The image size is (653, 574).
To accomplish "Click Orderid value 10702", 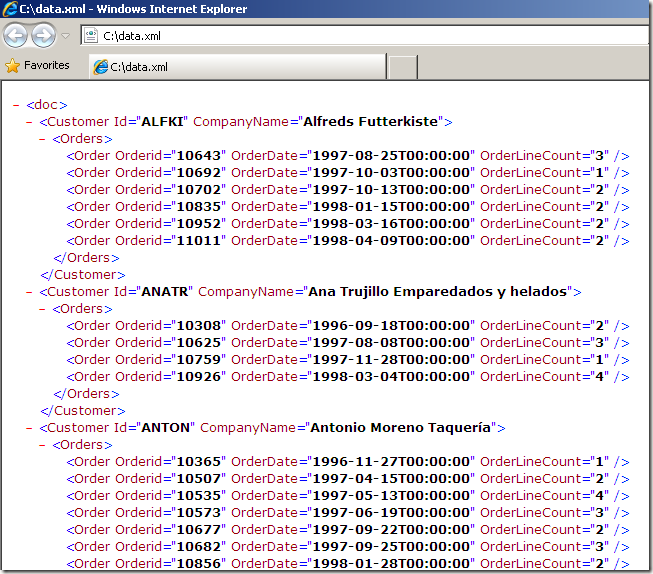I will tap(199, 190).
